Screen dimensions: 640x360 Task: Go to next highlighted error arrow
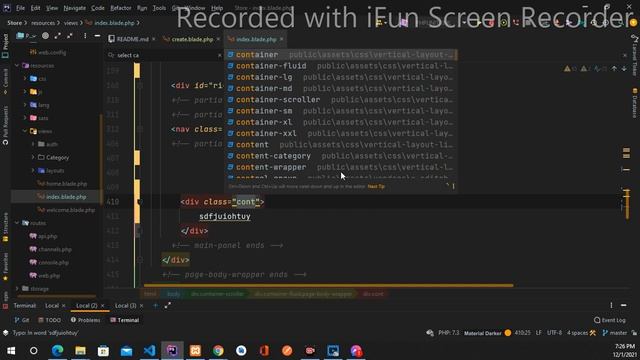pos(624,69)
